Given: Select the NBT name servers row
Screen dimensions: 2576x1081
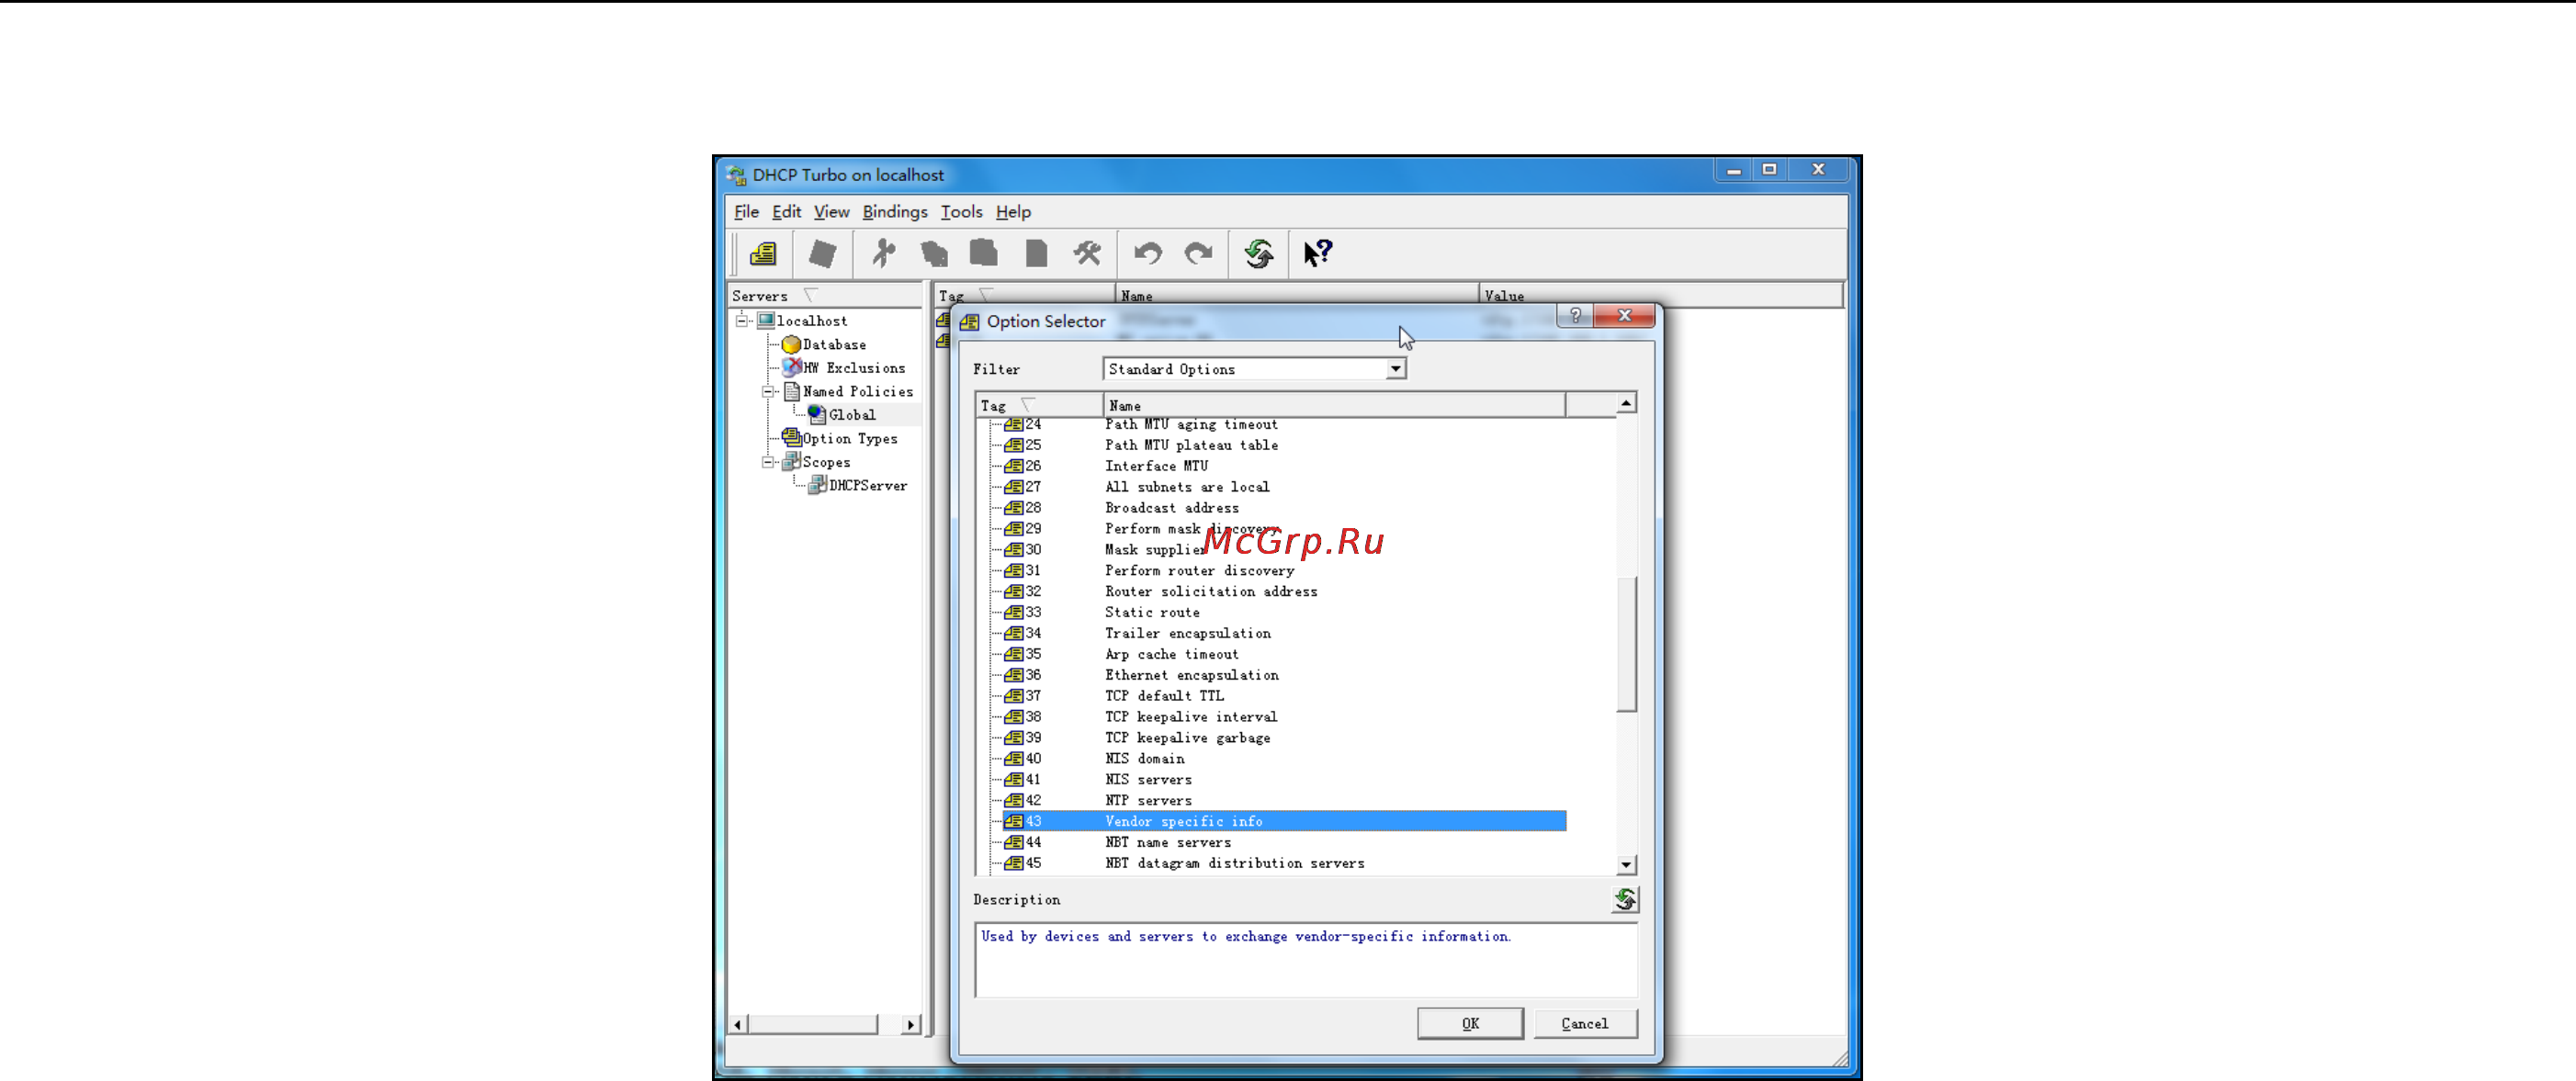Looking at the screenshot, I should click(1284, 842).
